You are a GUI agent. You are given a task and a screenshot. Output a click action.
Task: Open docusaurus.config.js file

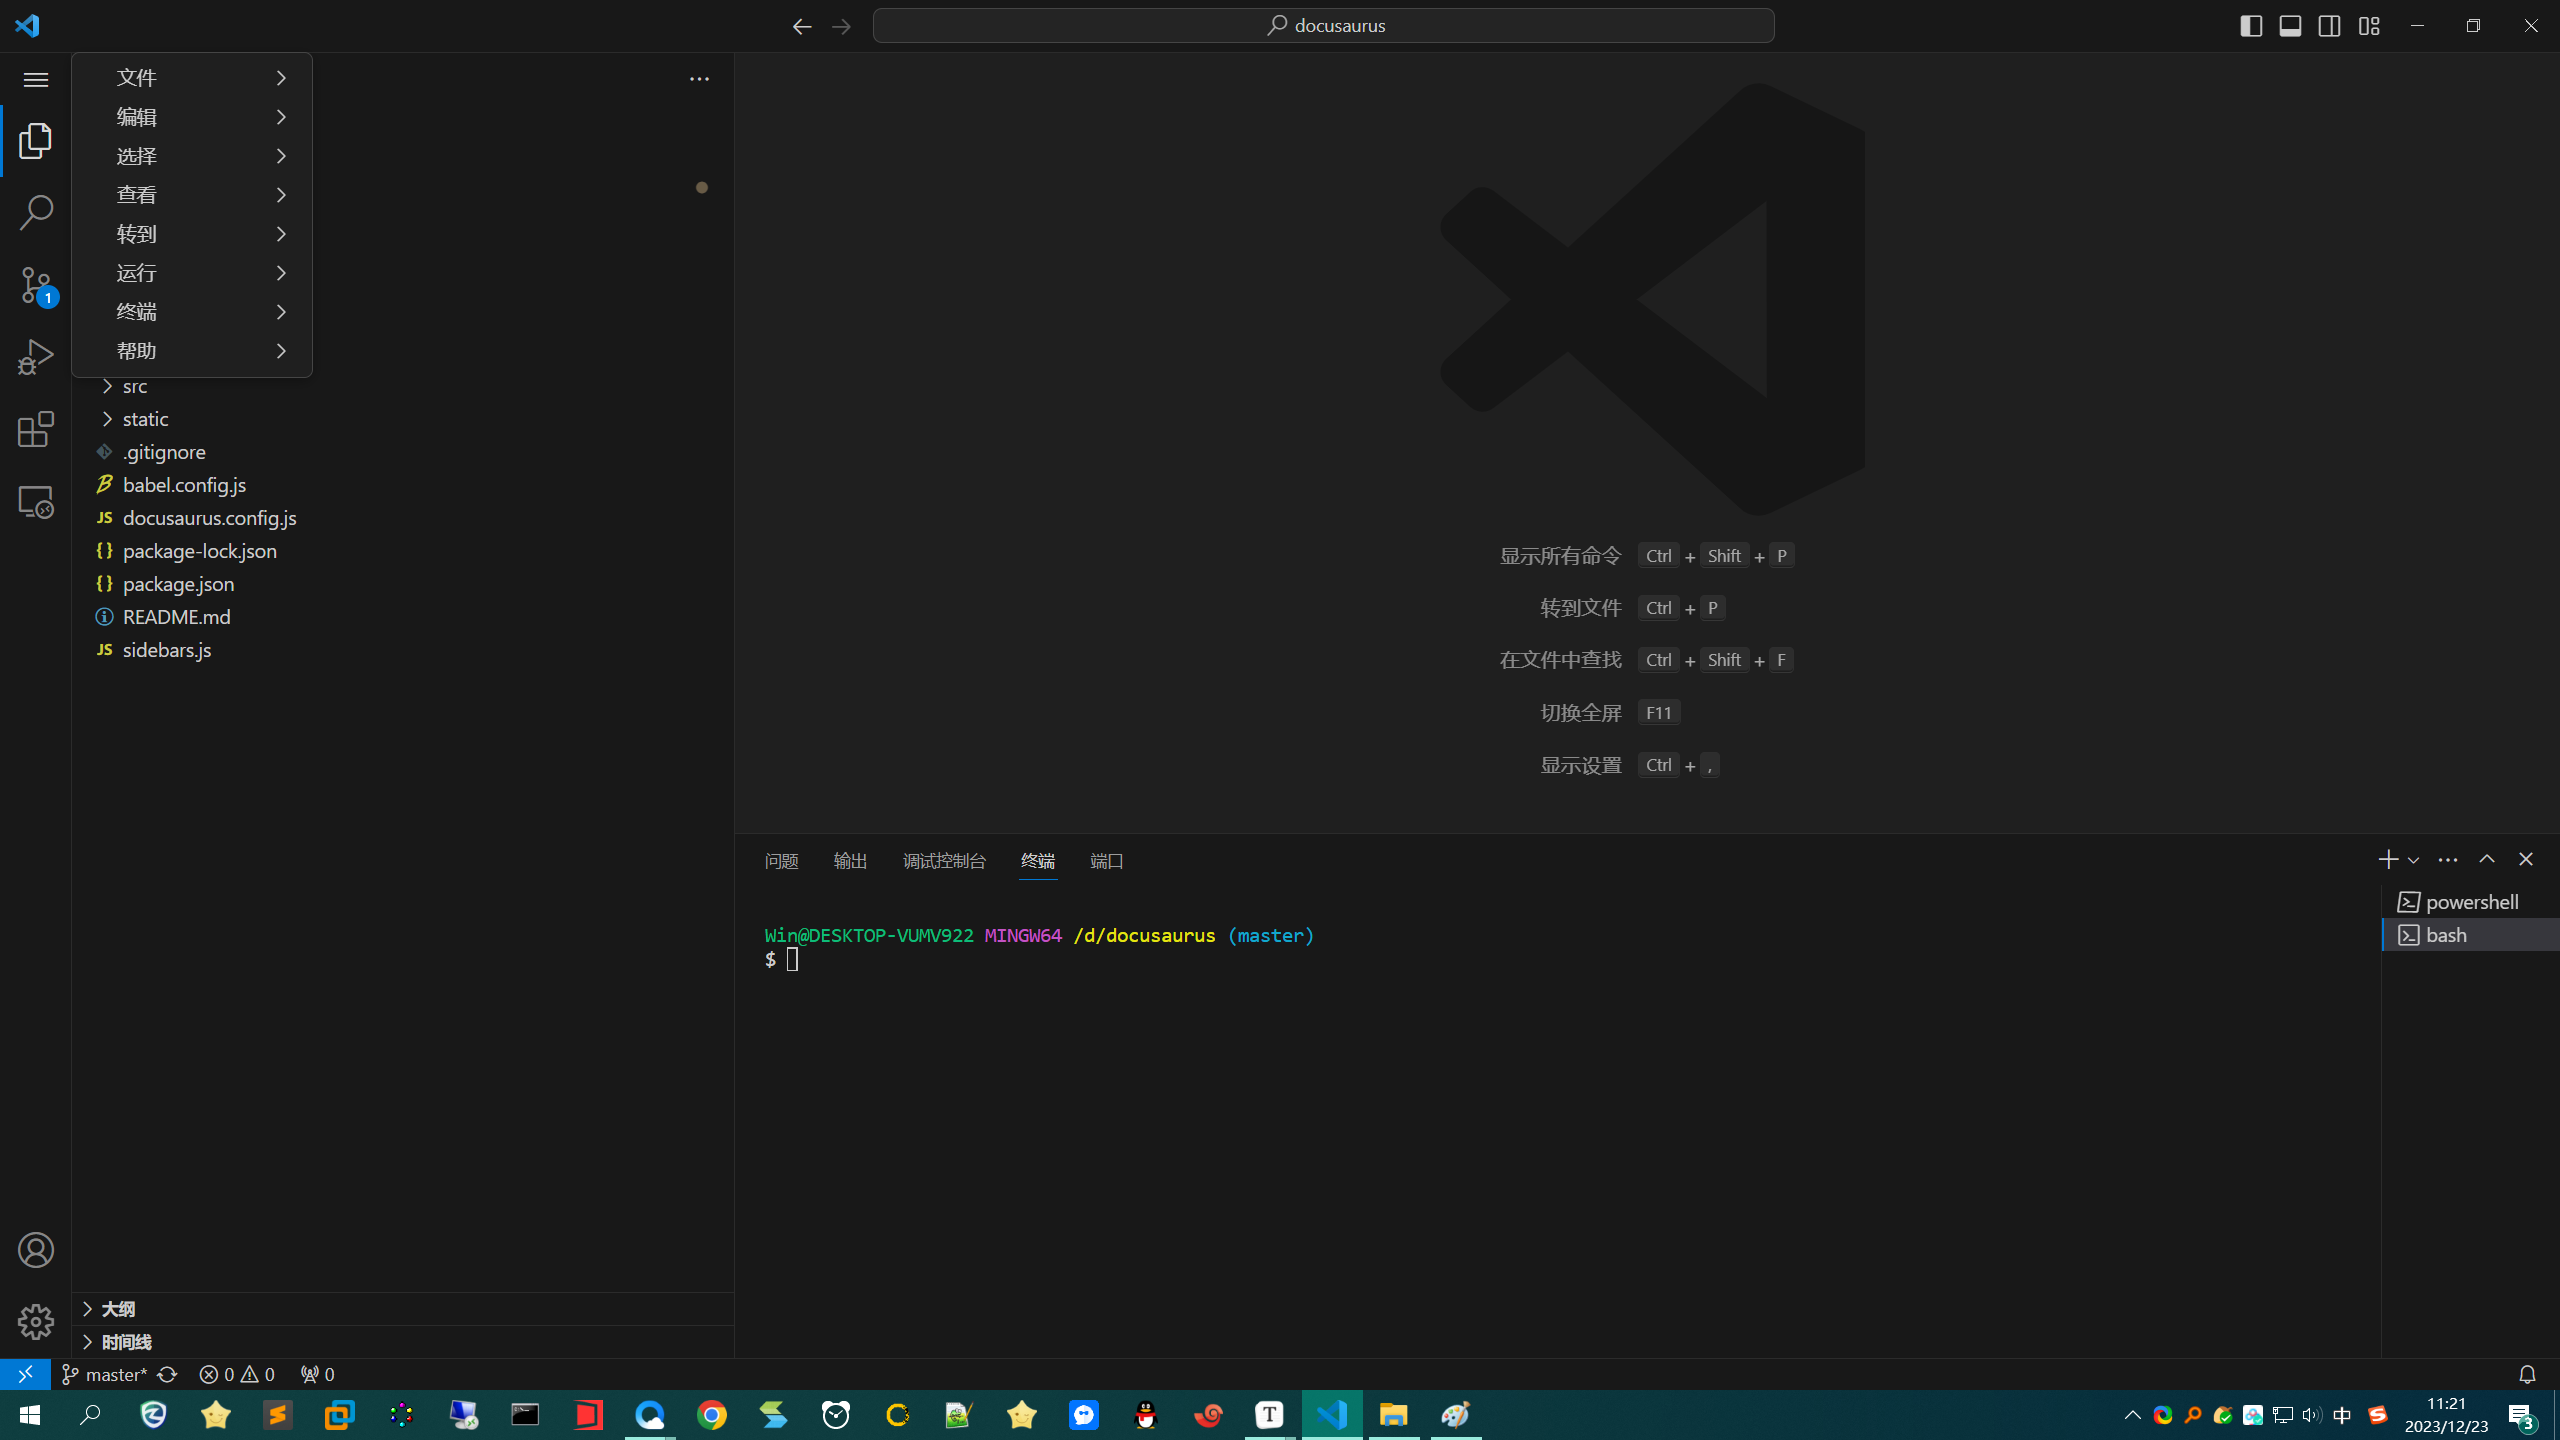[x=403, y=518]
